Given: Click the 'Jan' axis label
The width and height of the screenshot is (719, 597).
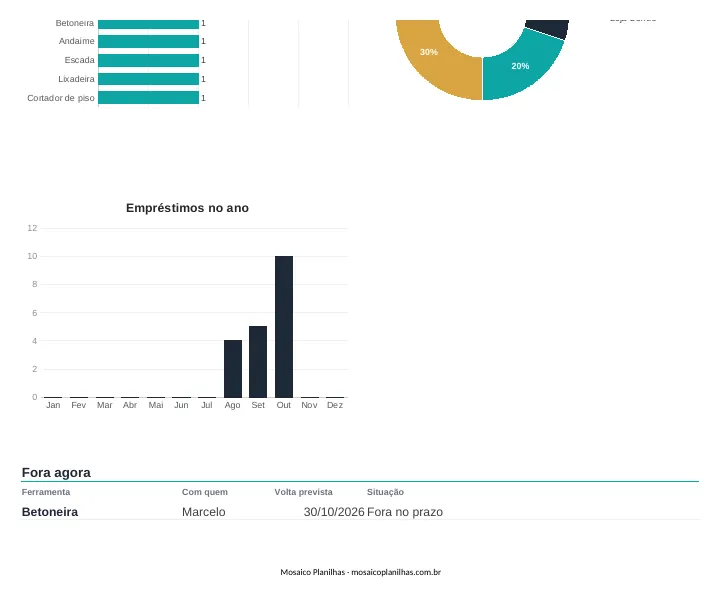Looking at the screenshot, I should coord(53,405).
